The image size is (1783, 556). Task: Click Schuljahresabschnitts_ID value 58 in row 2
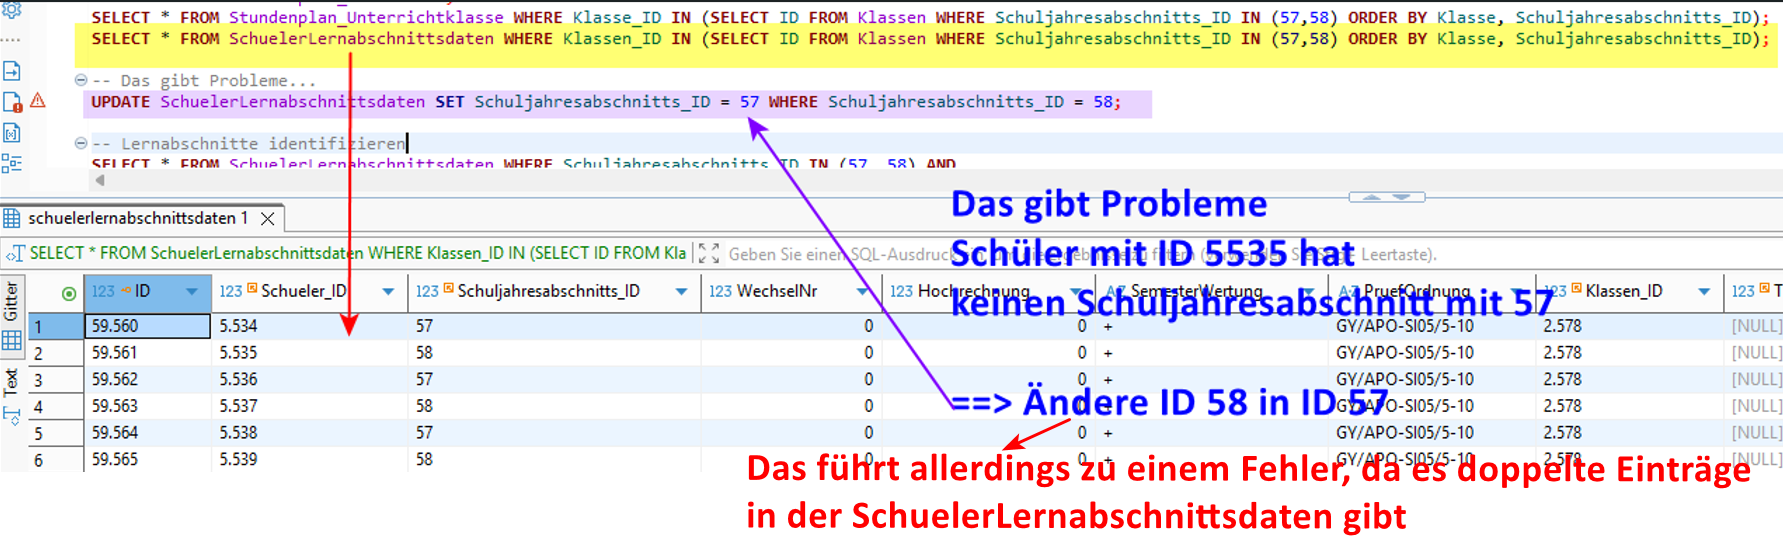[554, 353]
